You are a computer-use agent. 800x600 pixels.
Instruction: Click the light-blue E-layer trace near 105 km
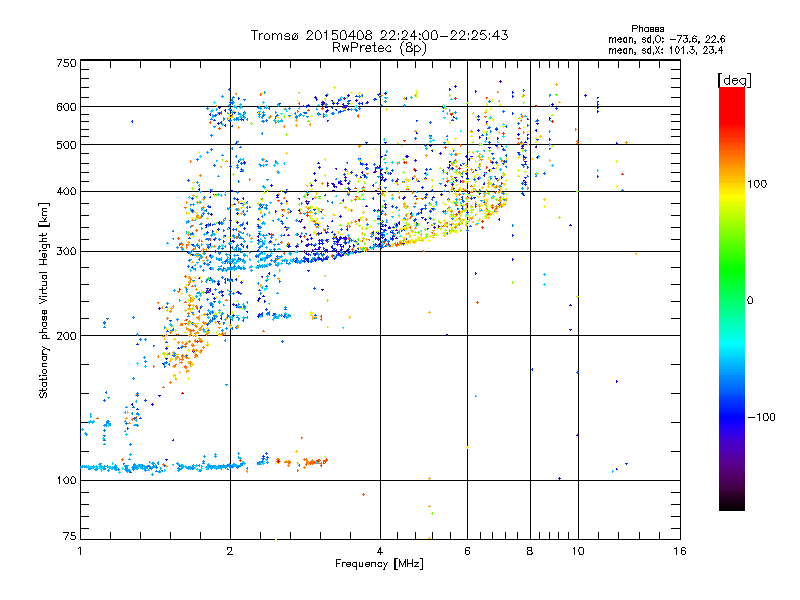pyautogui.click(x=163, y=466)
